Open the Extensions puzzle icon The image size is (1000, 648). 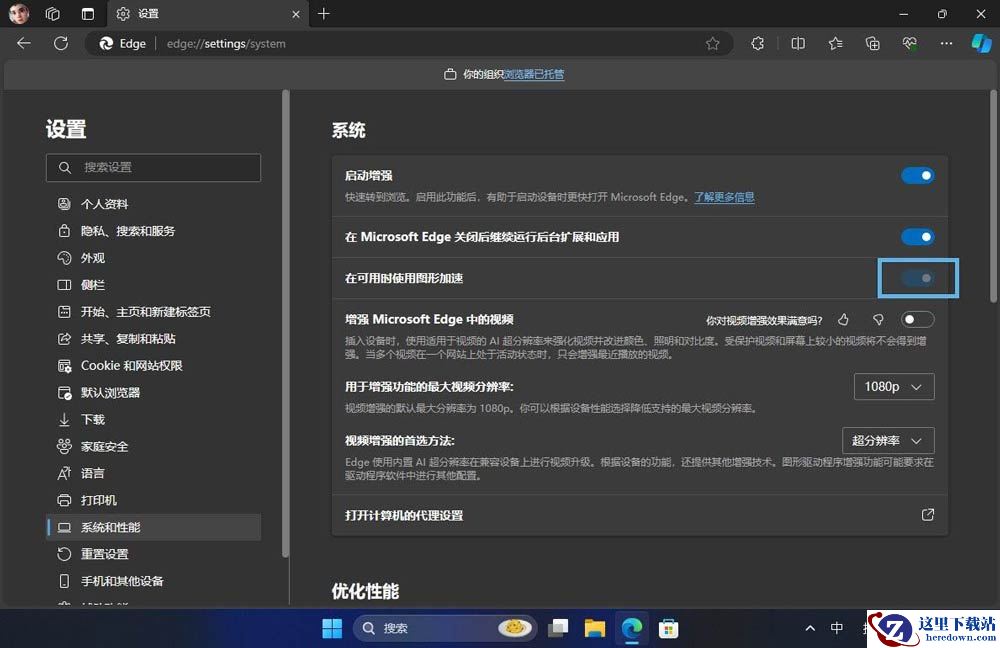point(758,43)
